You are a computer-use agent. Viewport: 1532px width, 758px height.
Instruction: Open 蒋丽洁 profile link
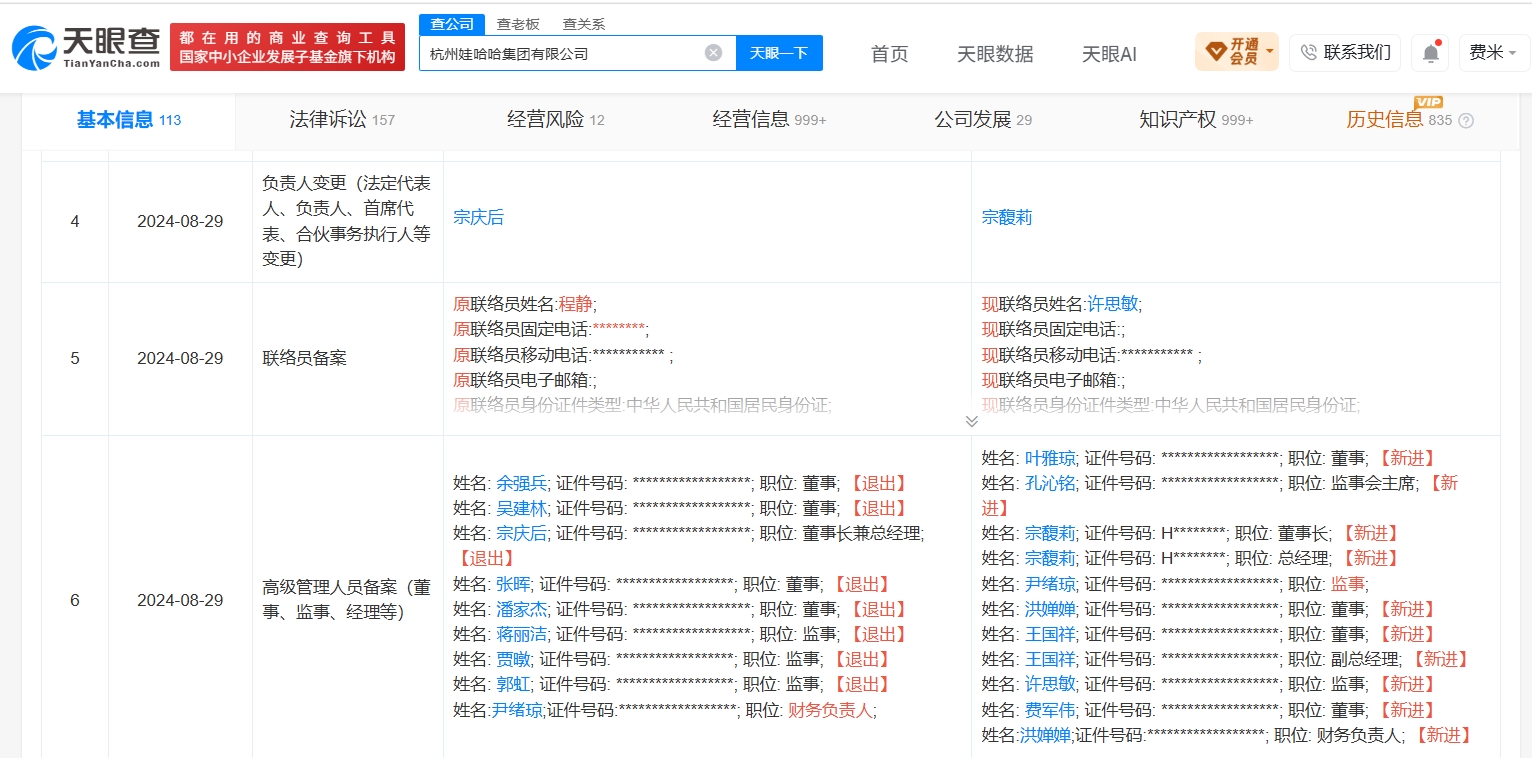pos(522,634)
